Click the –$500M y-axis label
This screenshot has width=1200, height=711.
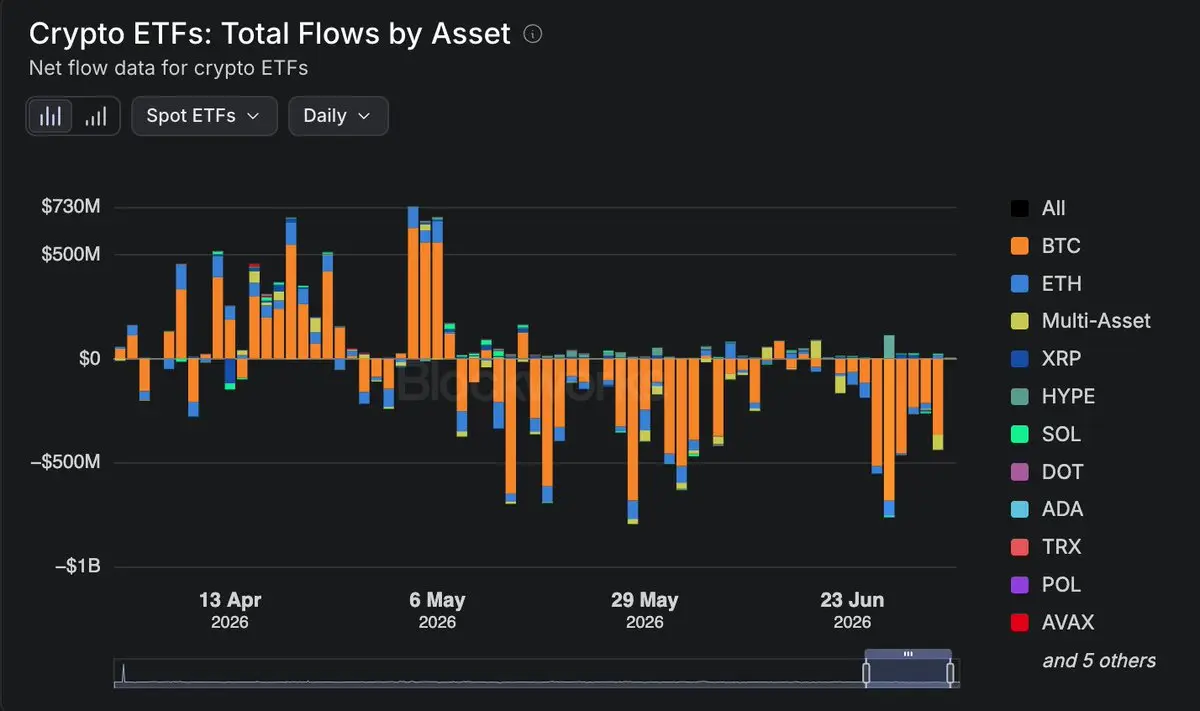pyautogui.click(x=64, y=462)
